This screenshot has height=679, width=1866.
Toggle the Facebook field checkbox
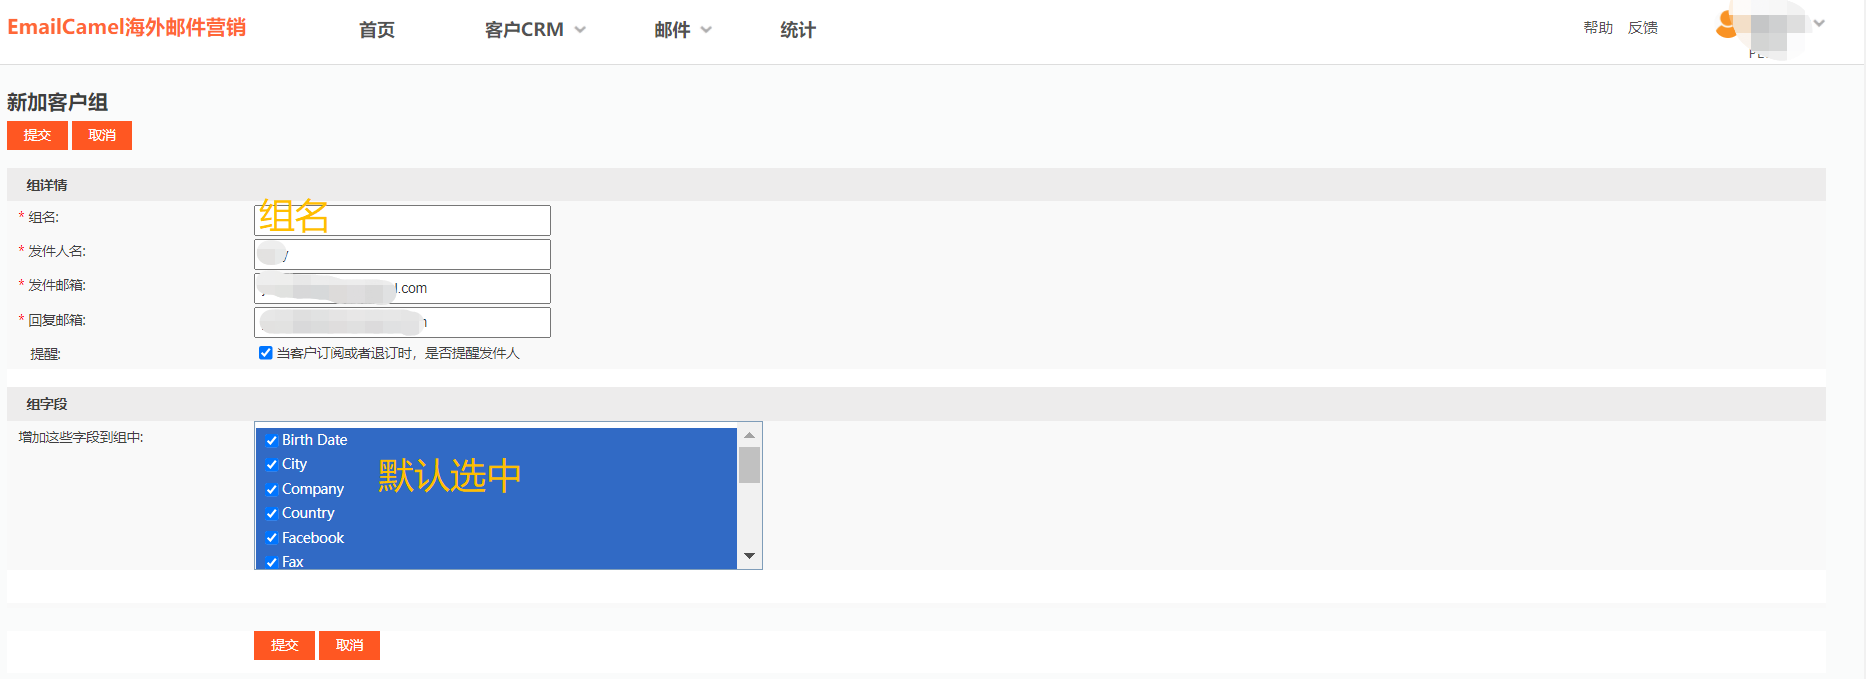(x=271, y=538)
